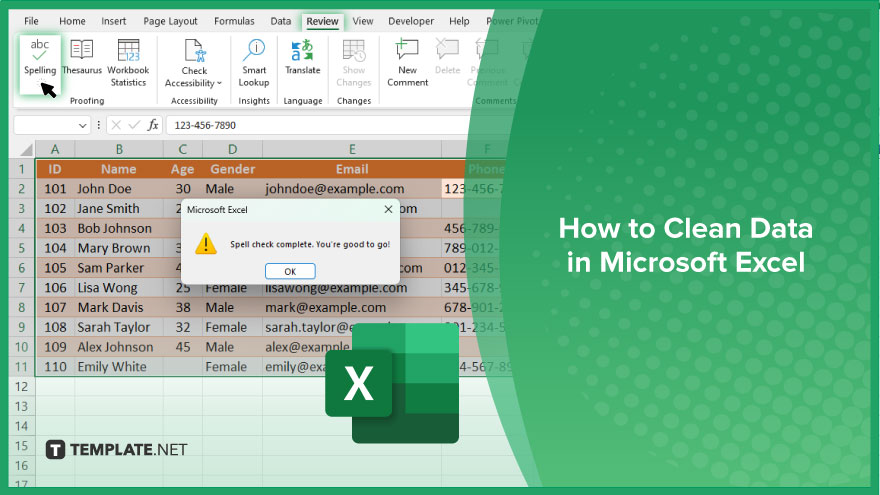Viewport: 880px width, 495px height.
Task: Click the Select All corner triangle
Action: coord(25,150)
